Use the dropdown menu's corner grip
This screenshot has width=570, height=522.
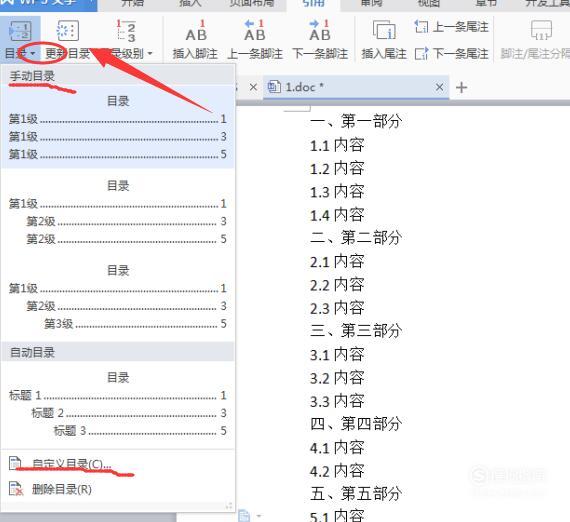(229, 506)
